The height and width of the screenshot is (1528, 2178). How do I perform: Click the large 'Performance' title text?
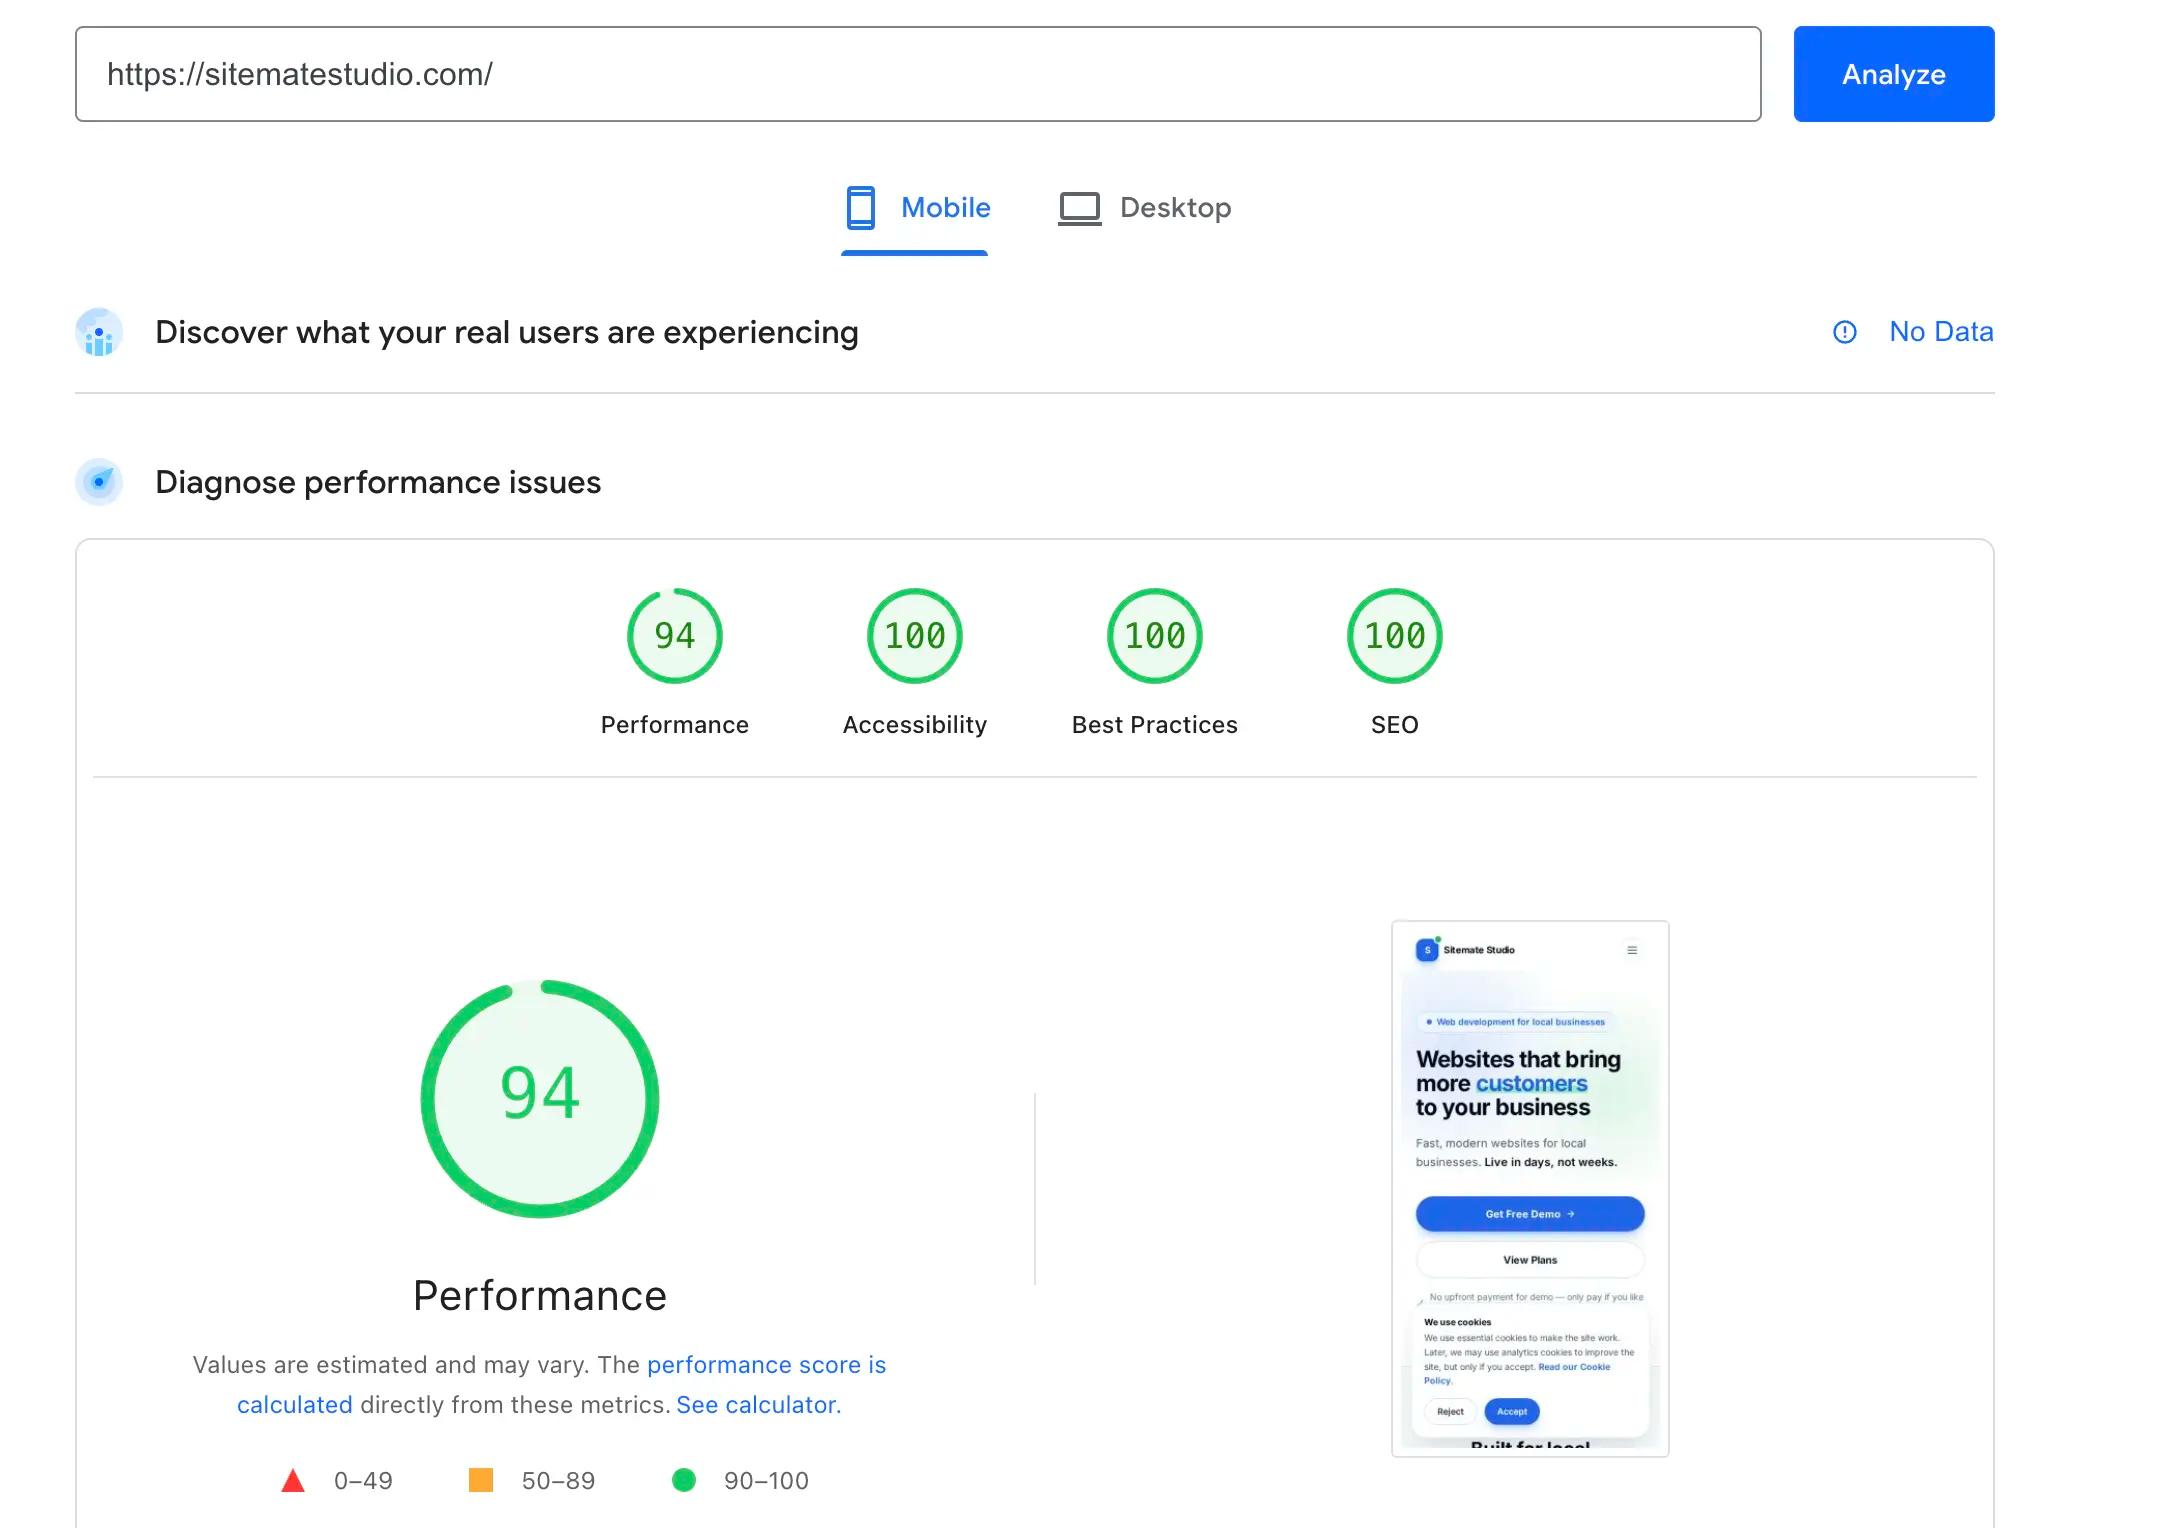pyautogui.click(x=540, y=1296)
